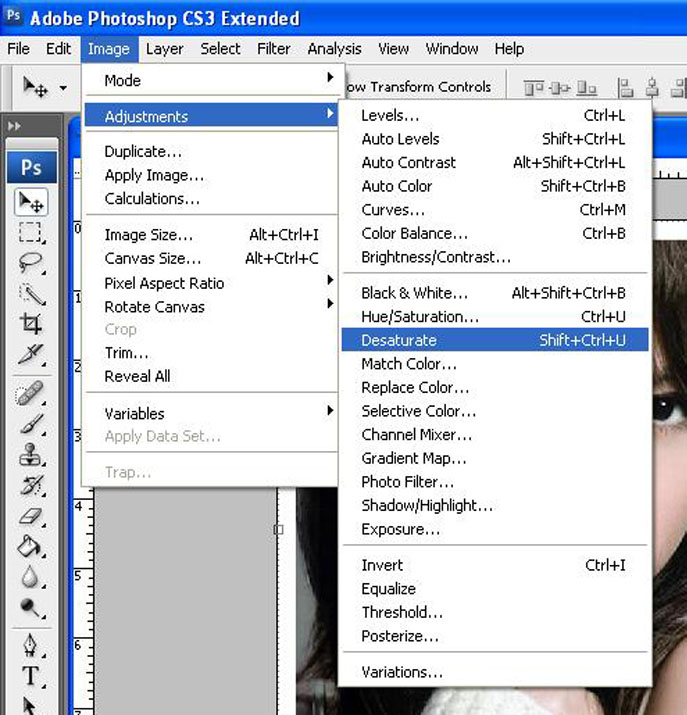Expand the Variables submenu

pyautogui.click(x=211, y=413)
